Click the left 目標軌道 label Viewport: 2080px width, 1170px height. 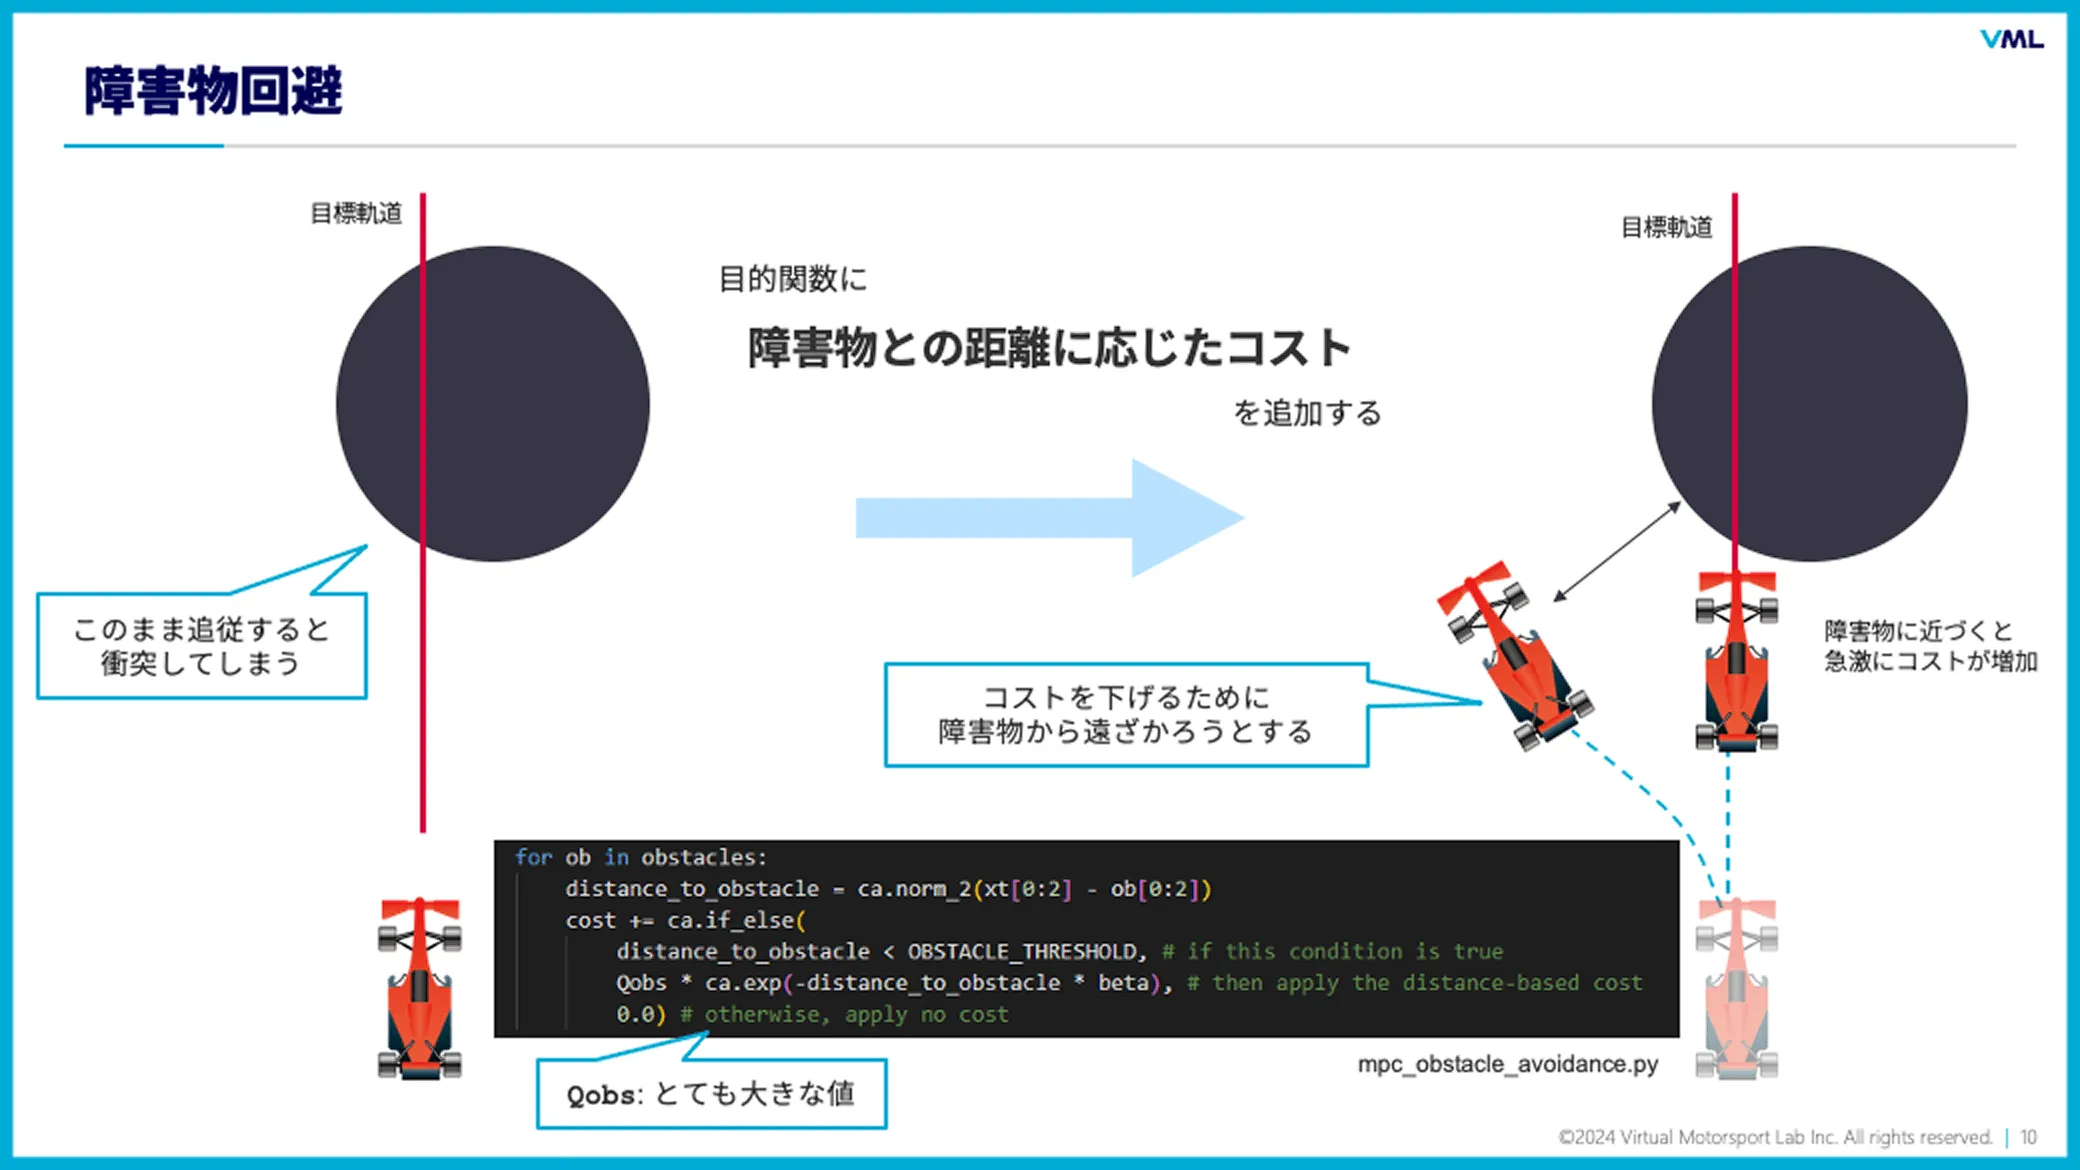pyautogui.click(x=356, y=213)
